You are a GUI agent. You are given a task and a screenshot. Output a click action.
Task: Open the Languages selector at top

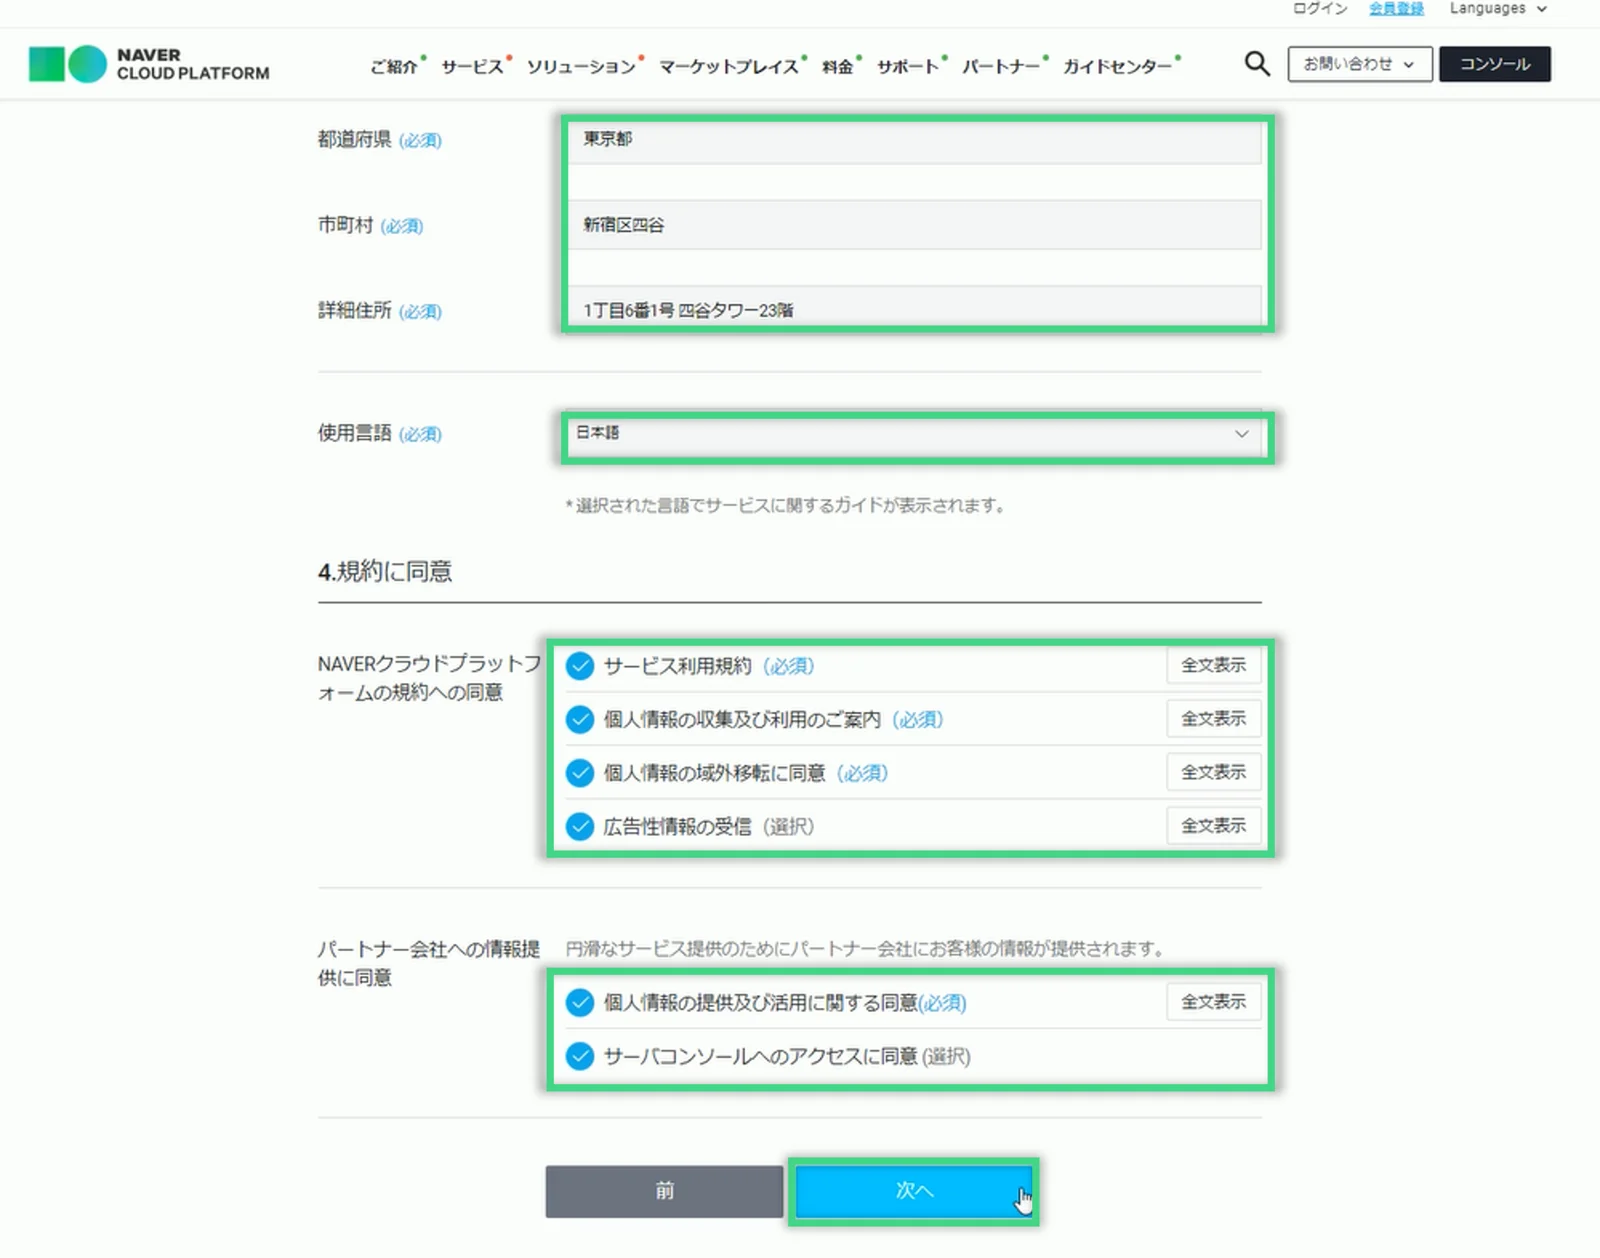1497,9
